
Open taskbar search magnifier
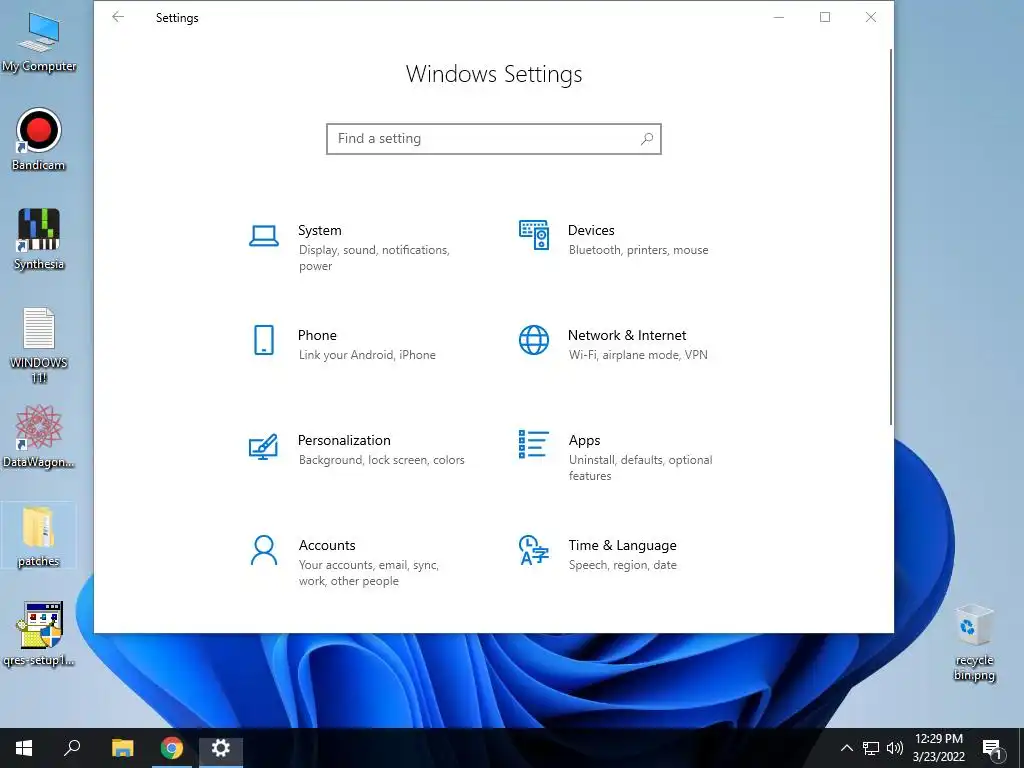[72, 748]
